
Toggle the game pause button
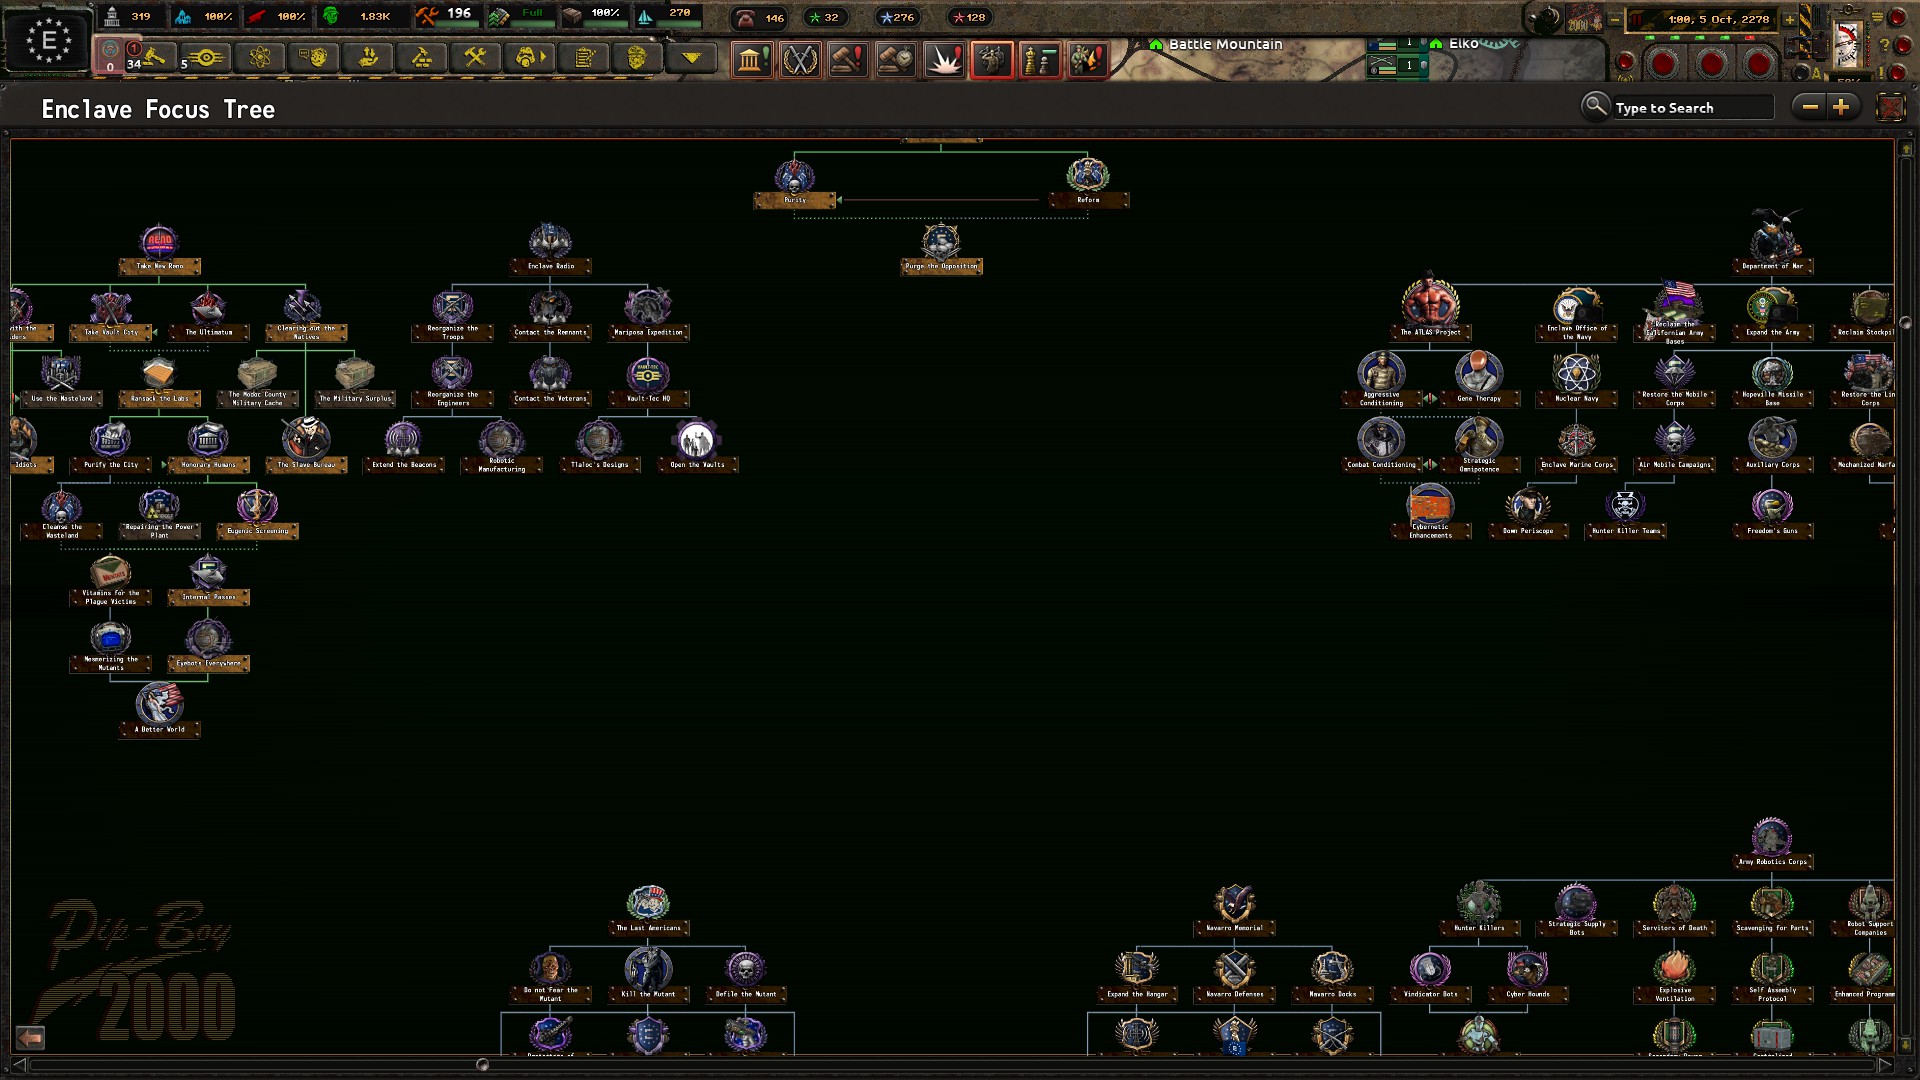point(1637,19)
